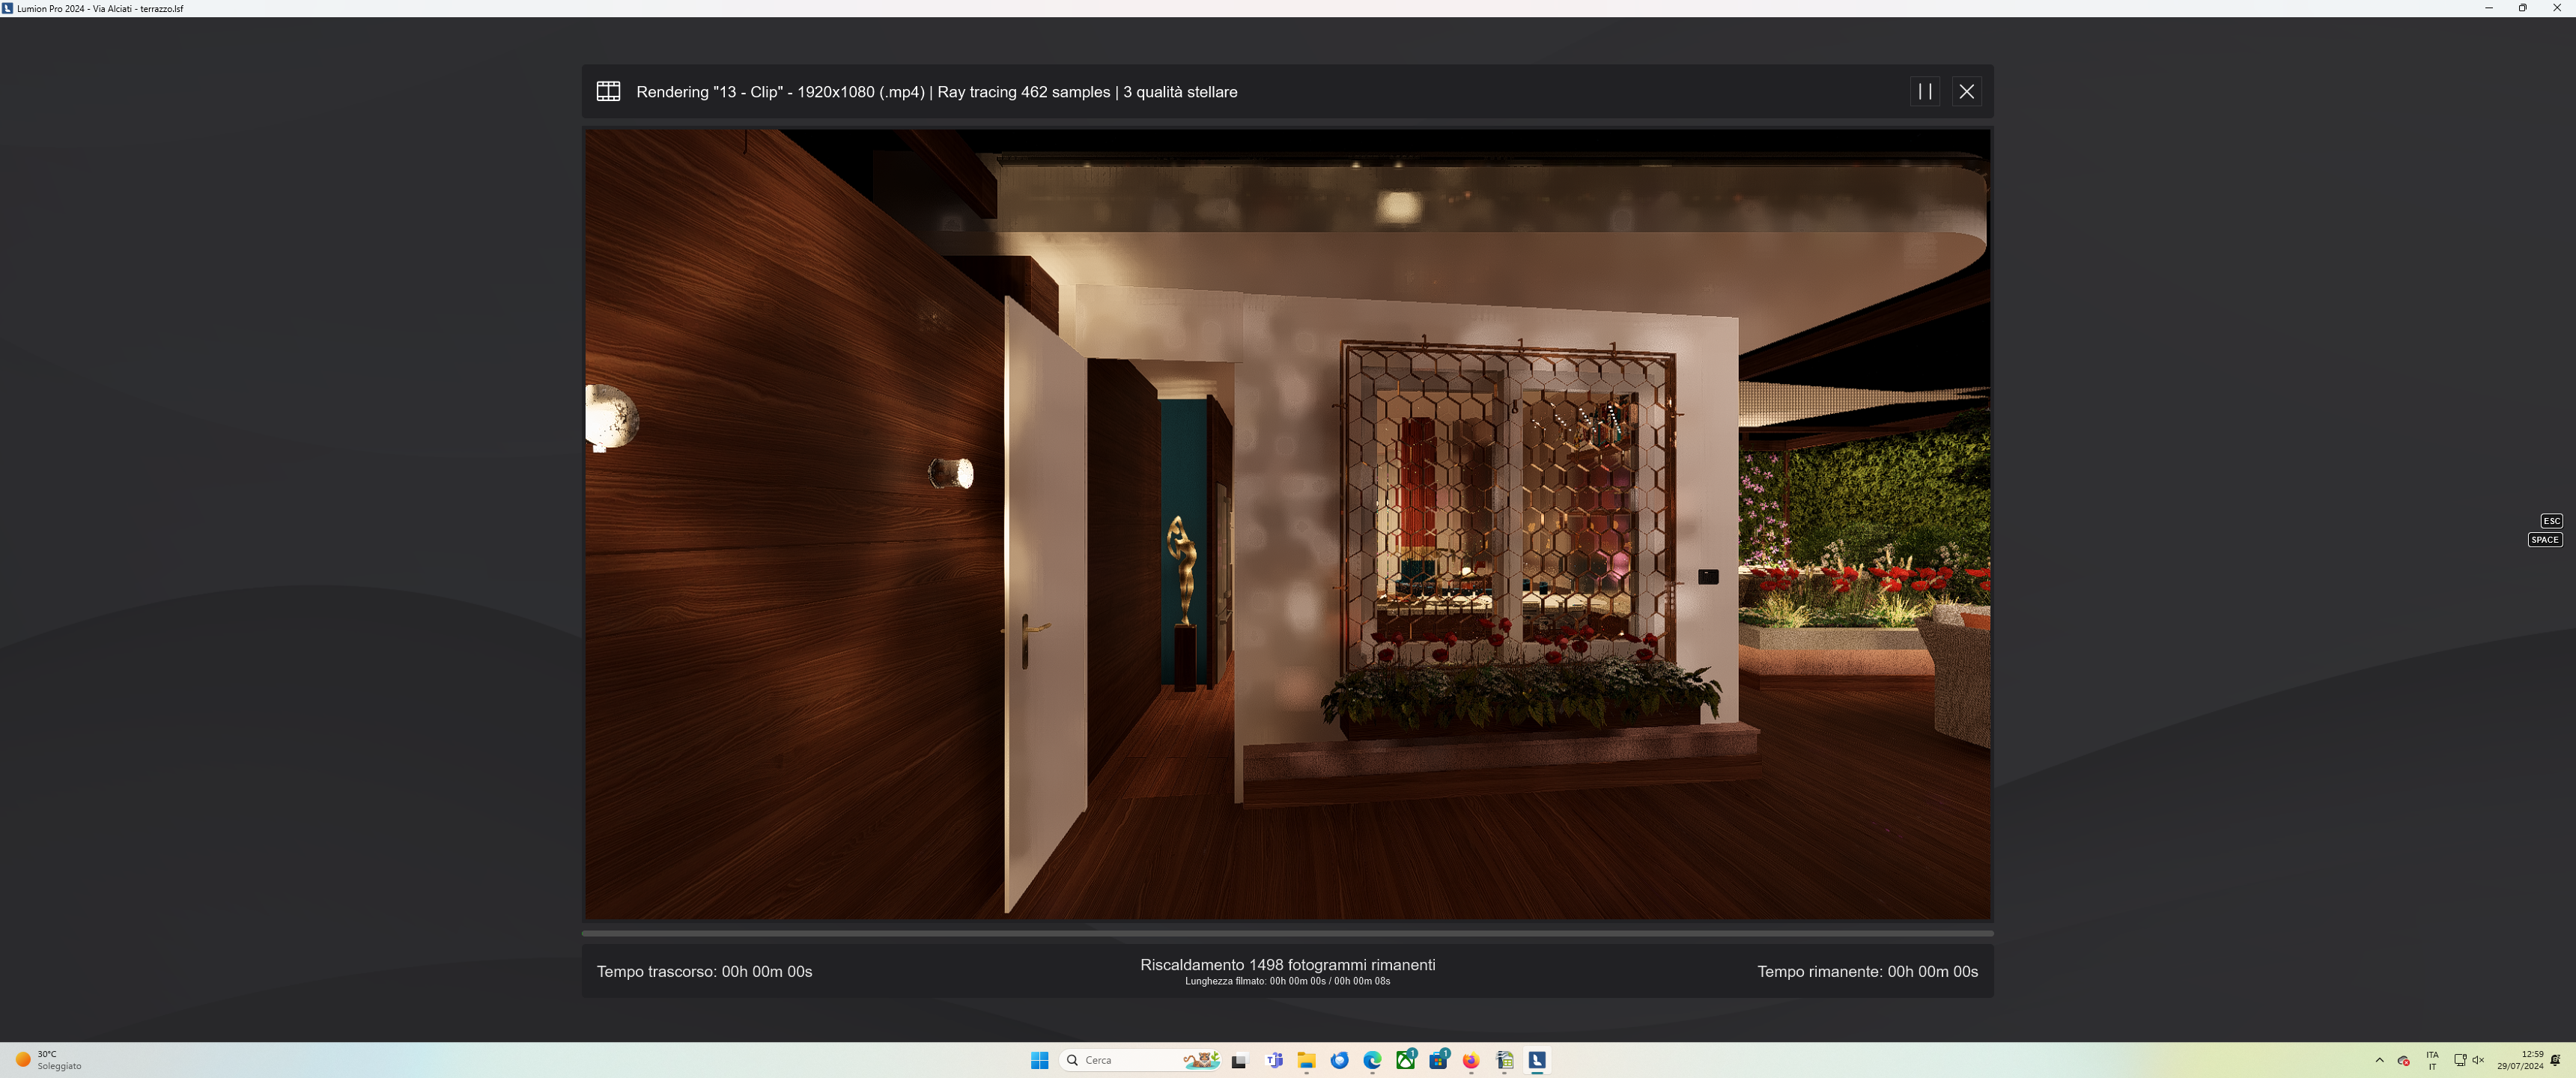Click the ESC shortcut hint

[x=2551, y=521]
